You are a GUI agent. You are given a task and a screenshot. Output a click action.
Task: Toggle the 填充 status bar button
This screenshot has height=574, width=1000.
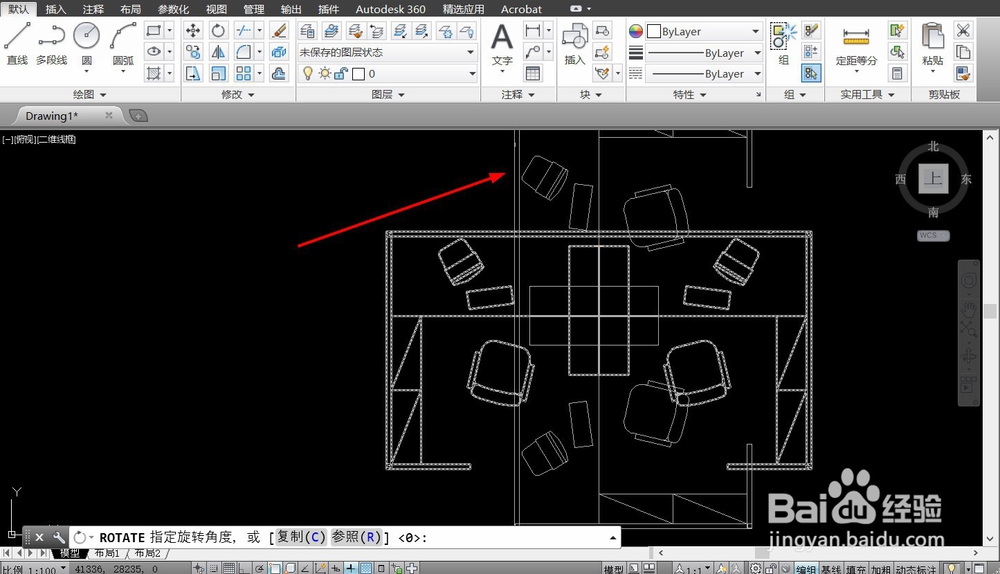pos(856,569)
